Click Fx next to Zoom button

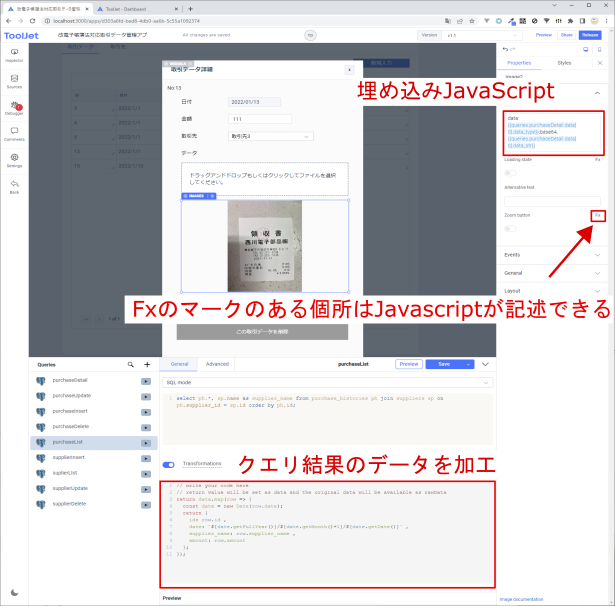pyautogui.click(x=598, y=215)
